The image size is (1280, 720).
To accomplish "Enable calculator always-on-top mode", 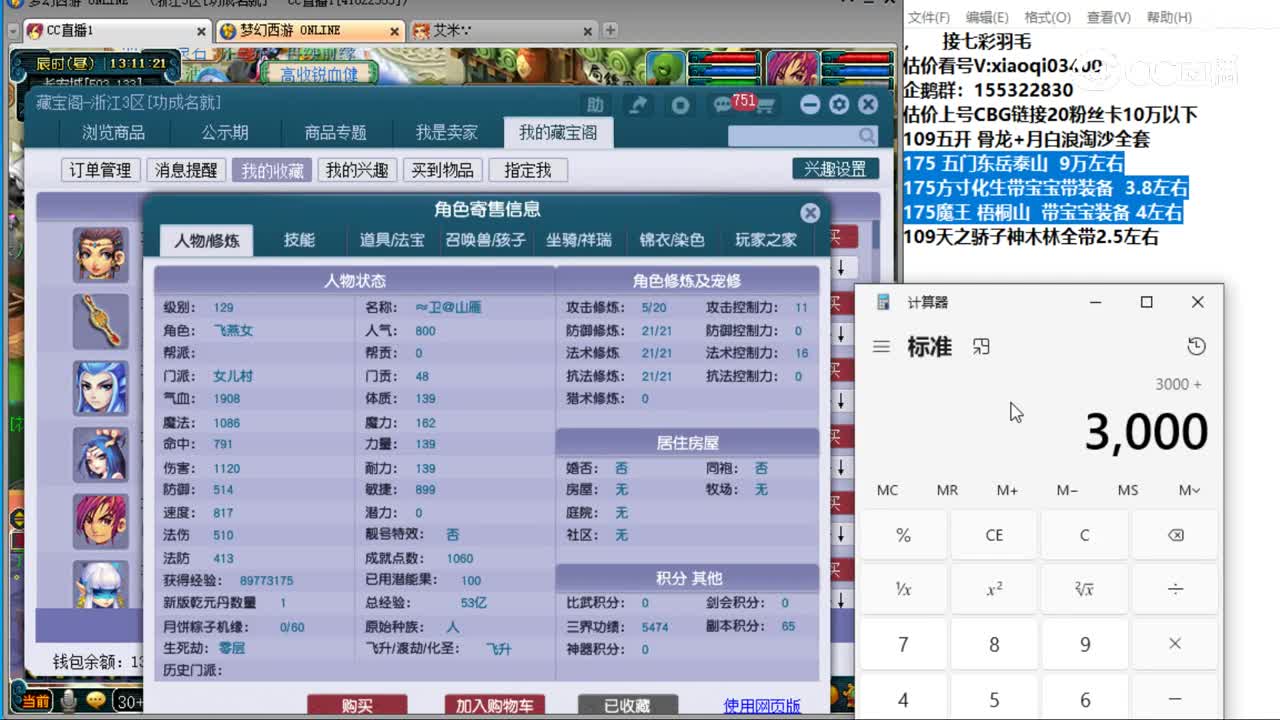I will (981, 346).
